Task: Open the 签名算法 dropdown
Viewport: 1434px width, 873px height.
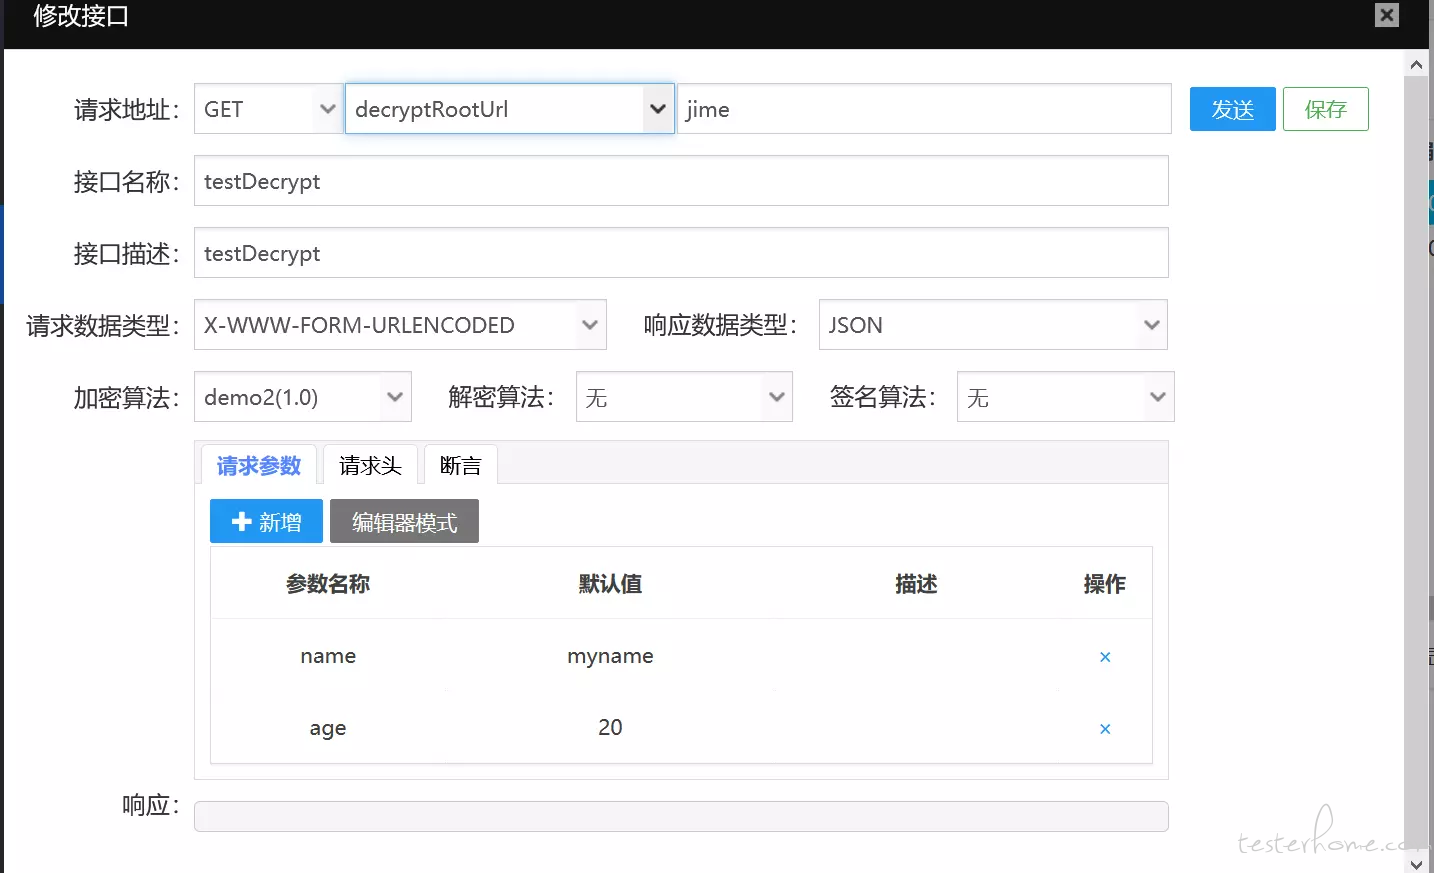Action: click(x=1065, y=397)
